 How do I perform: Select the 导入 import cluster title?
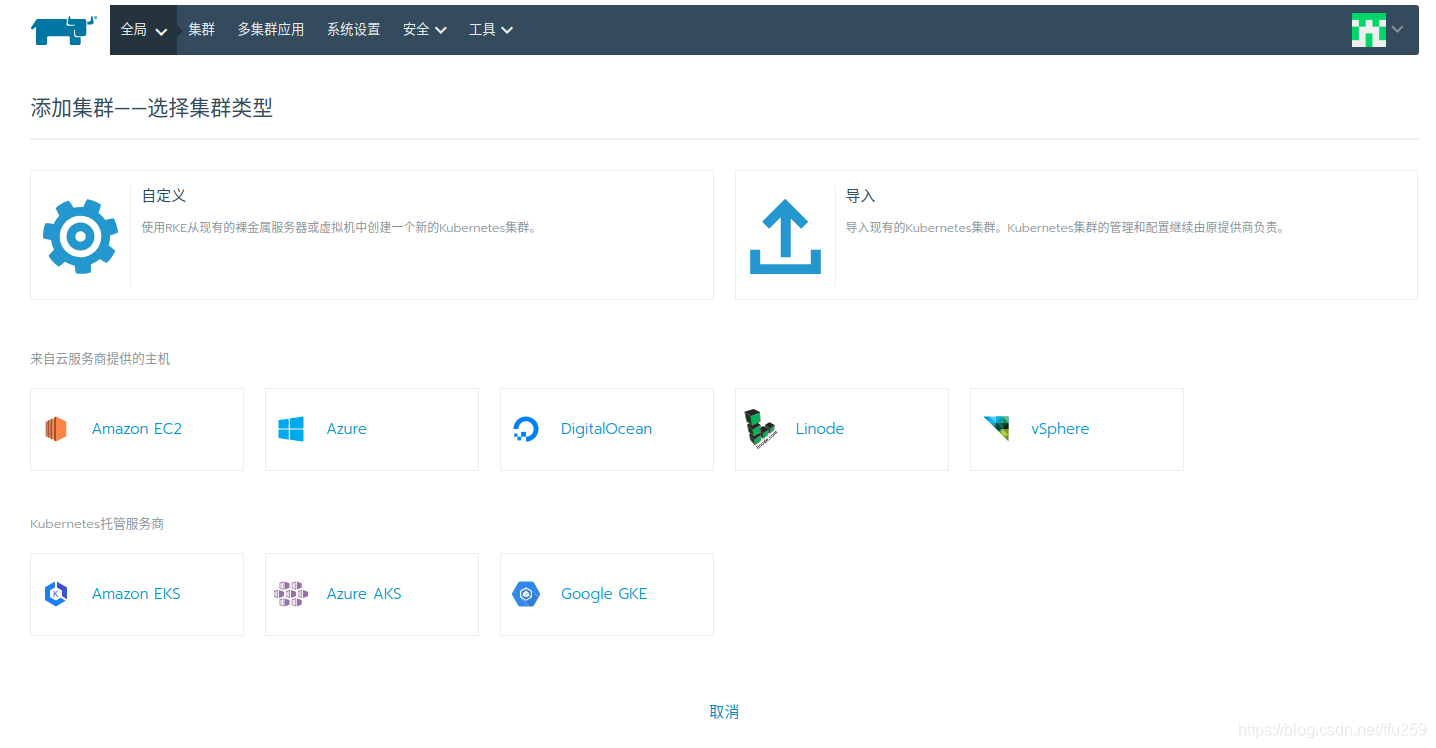[x=861, y=196]
